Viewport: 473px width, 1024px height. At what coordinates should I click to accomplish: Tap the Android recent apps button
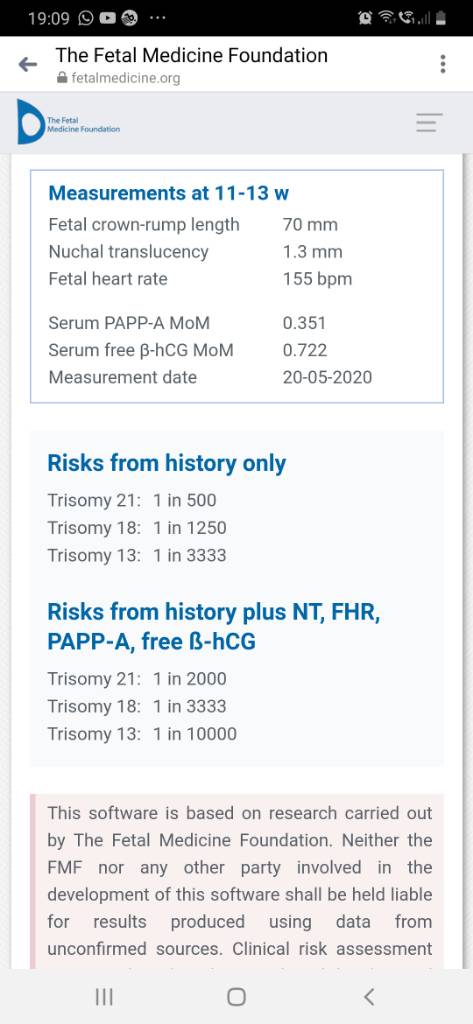pyautogui.click(x=104, y=997)
